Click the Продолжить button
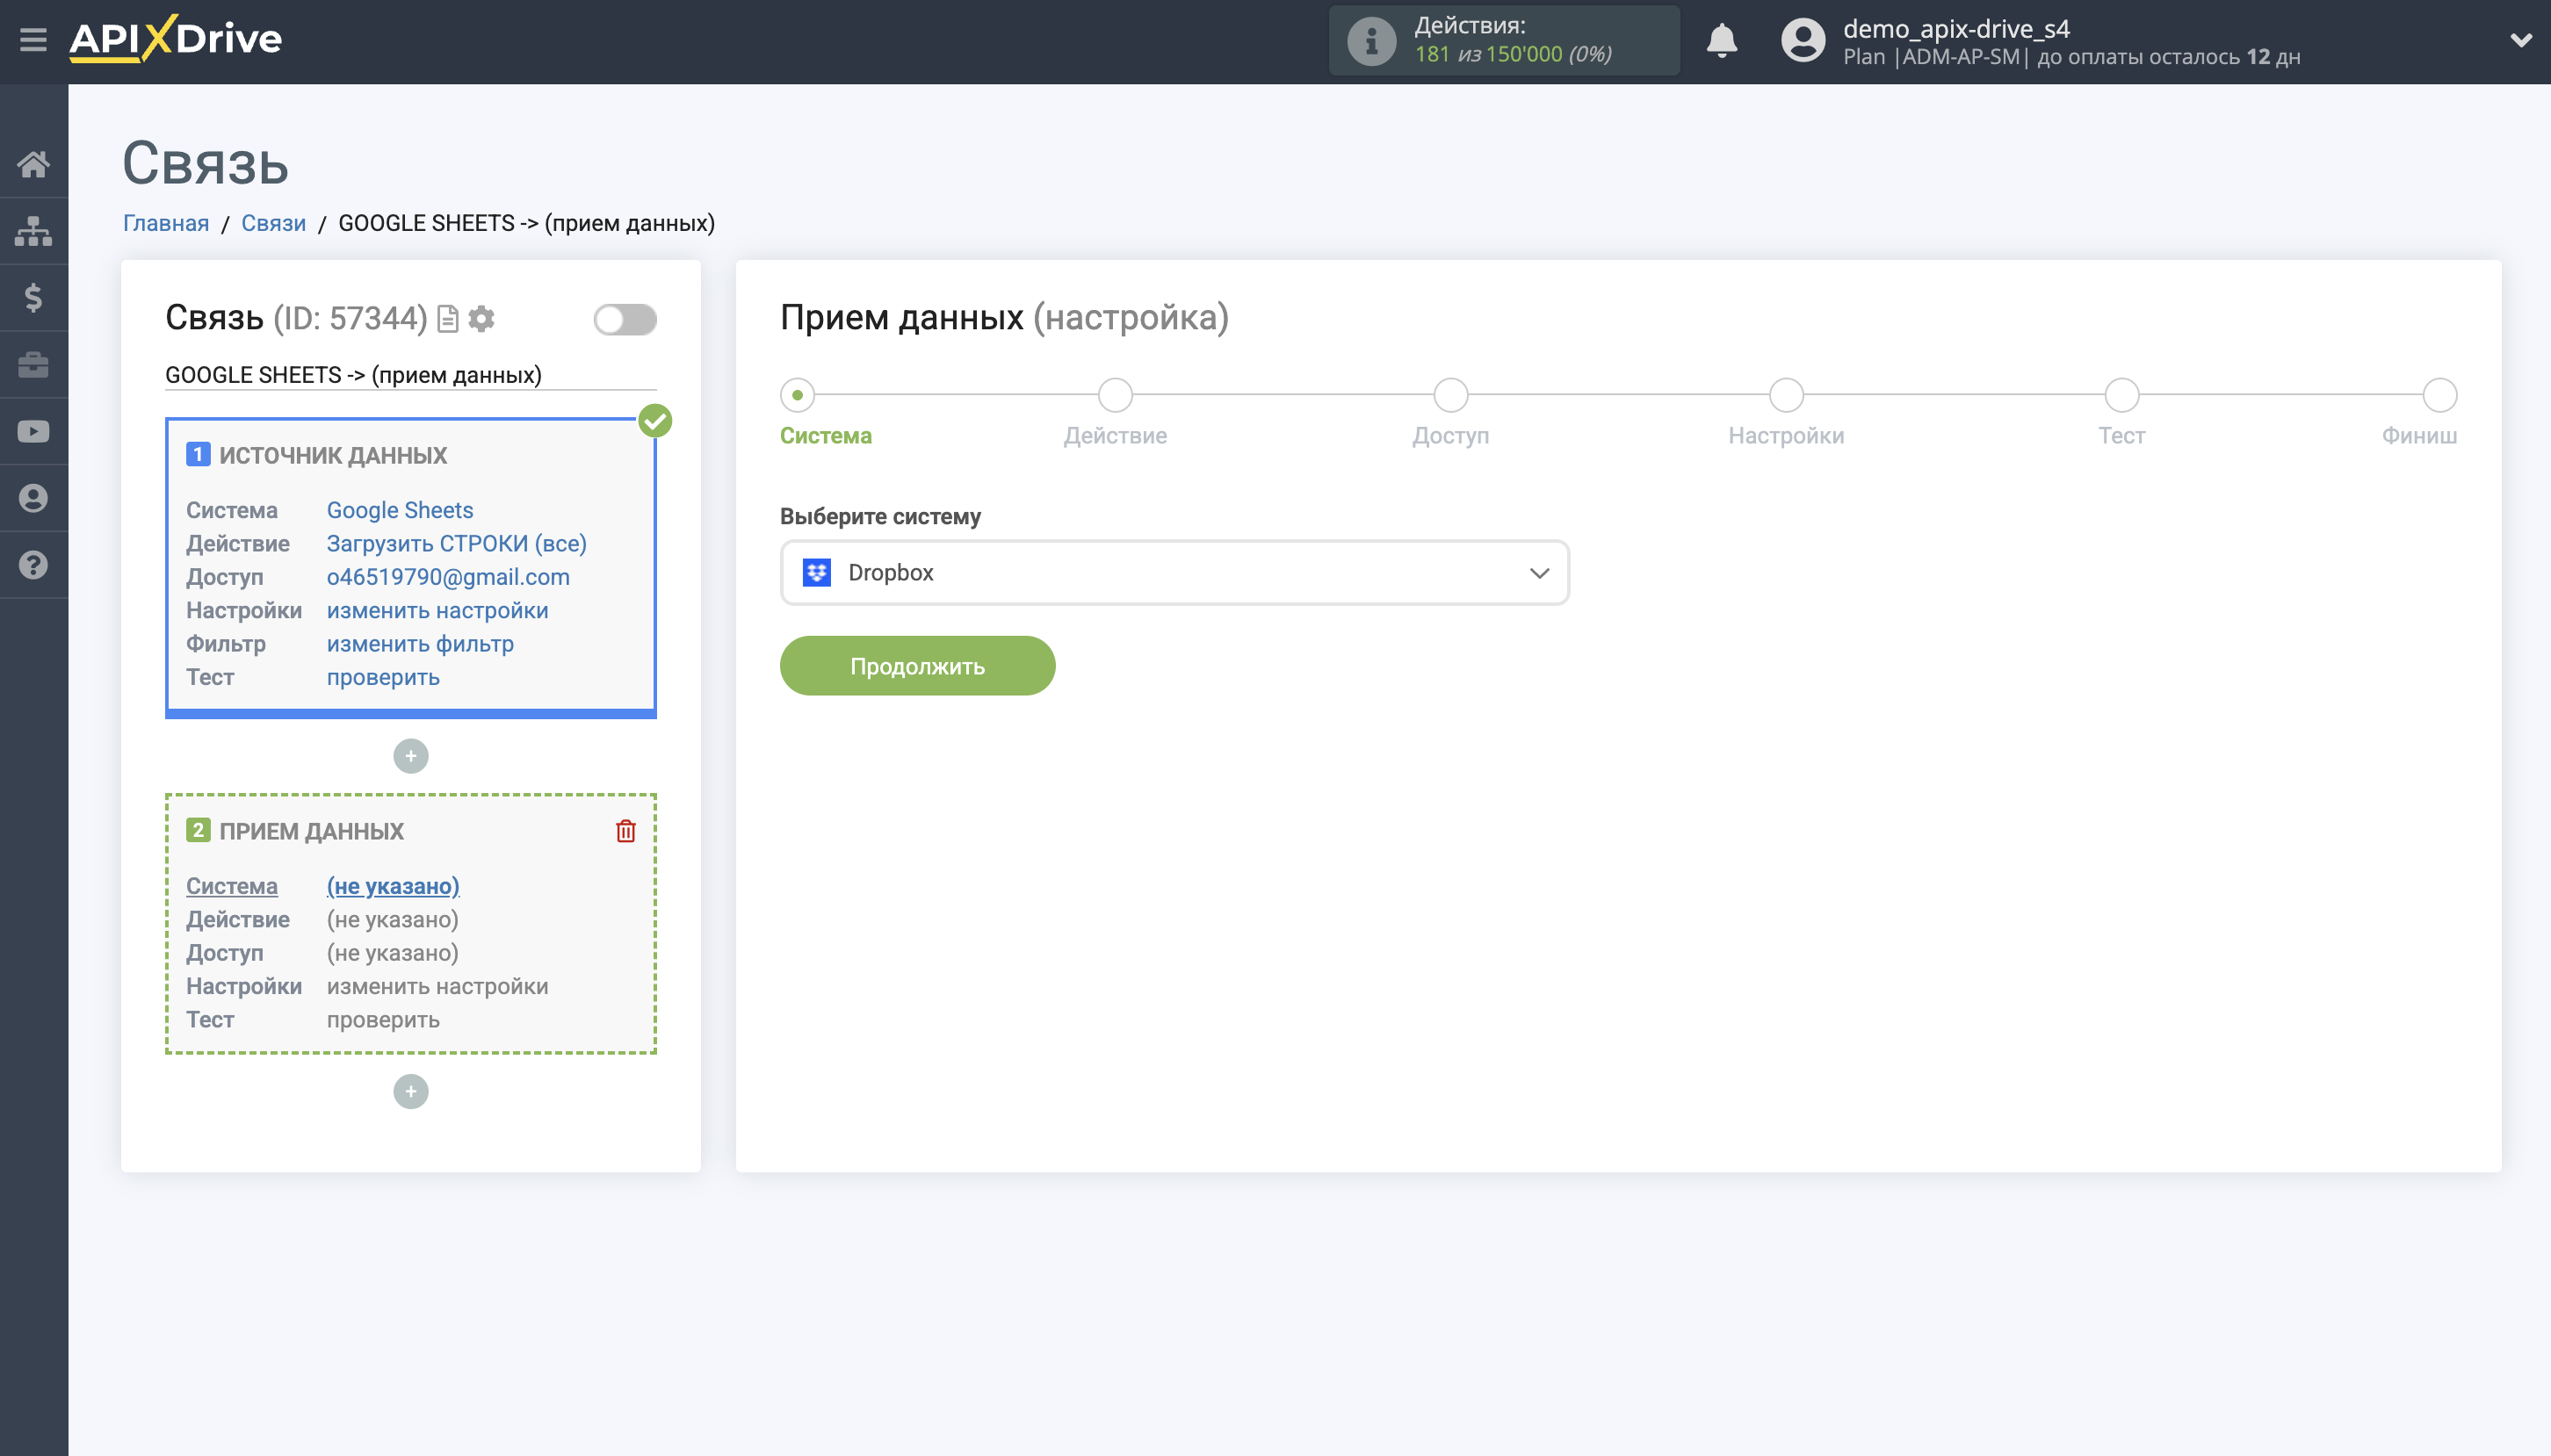Screen dimensions: 2551x1456 [x=916, y=665]
